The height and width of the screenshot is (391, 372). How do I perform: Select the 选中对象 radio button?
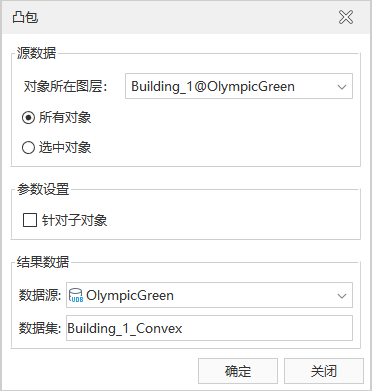[x=28, y=148]
